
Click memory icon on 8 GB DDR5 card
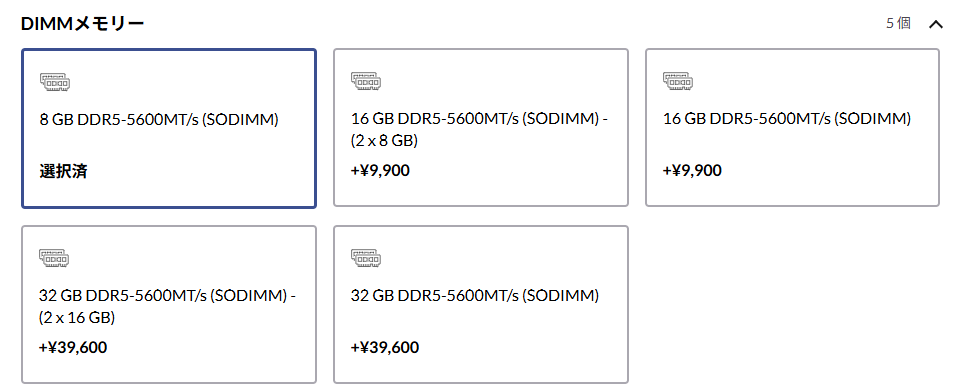click(55, 82)
